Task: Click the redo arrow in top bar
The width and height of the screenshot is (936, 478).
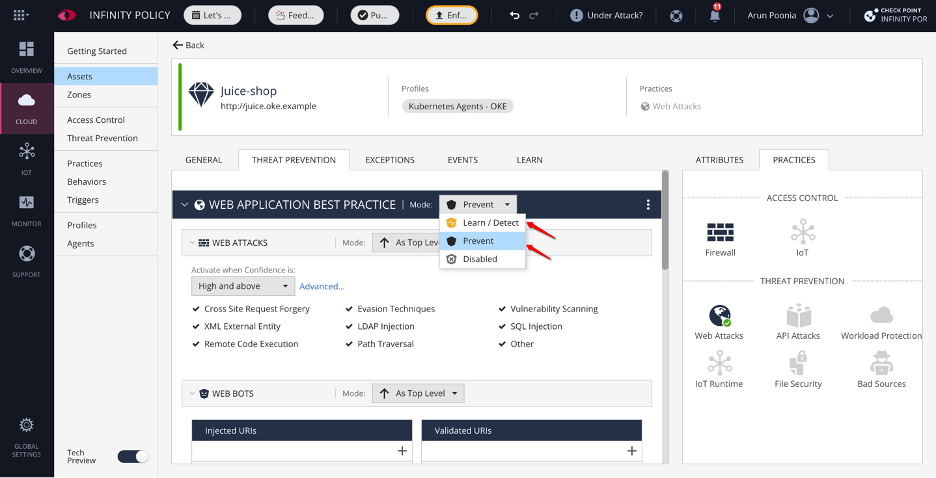Action: (x=534, y=16)
